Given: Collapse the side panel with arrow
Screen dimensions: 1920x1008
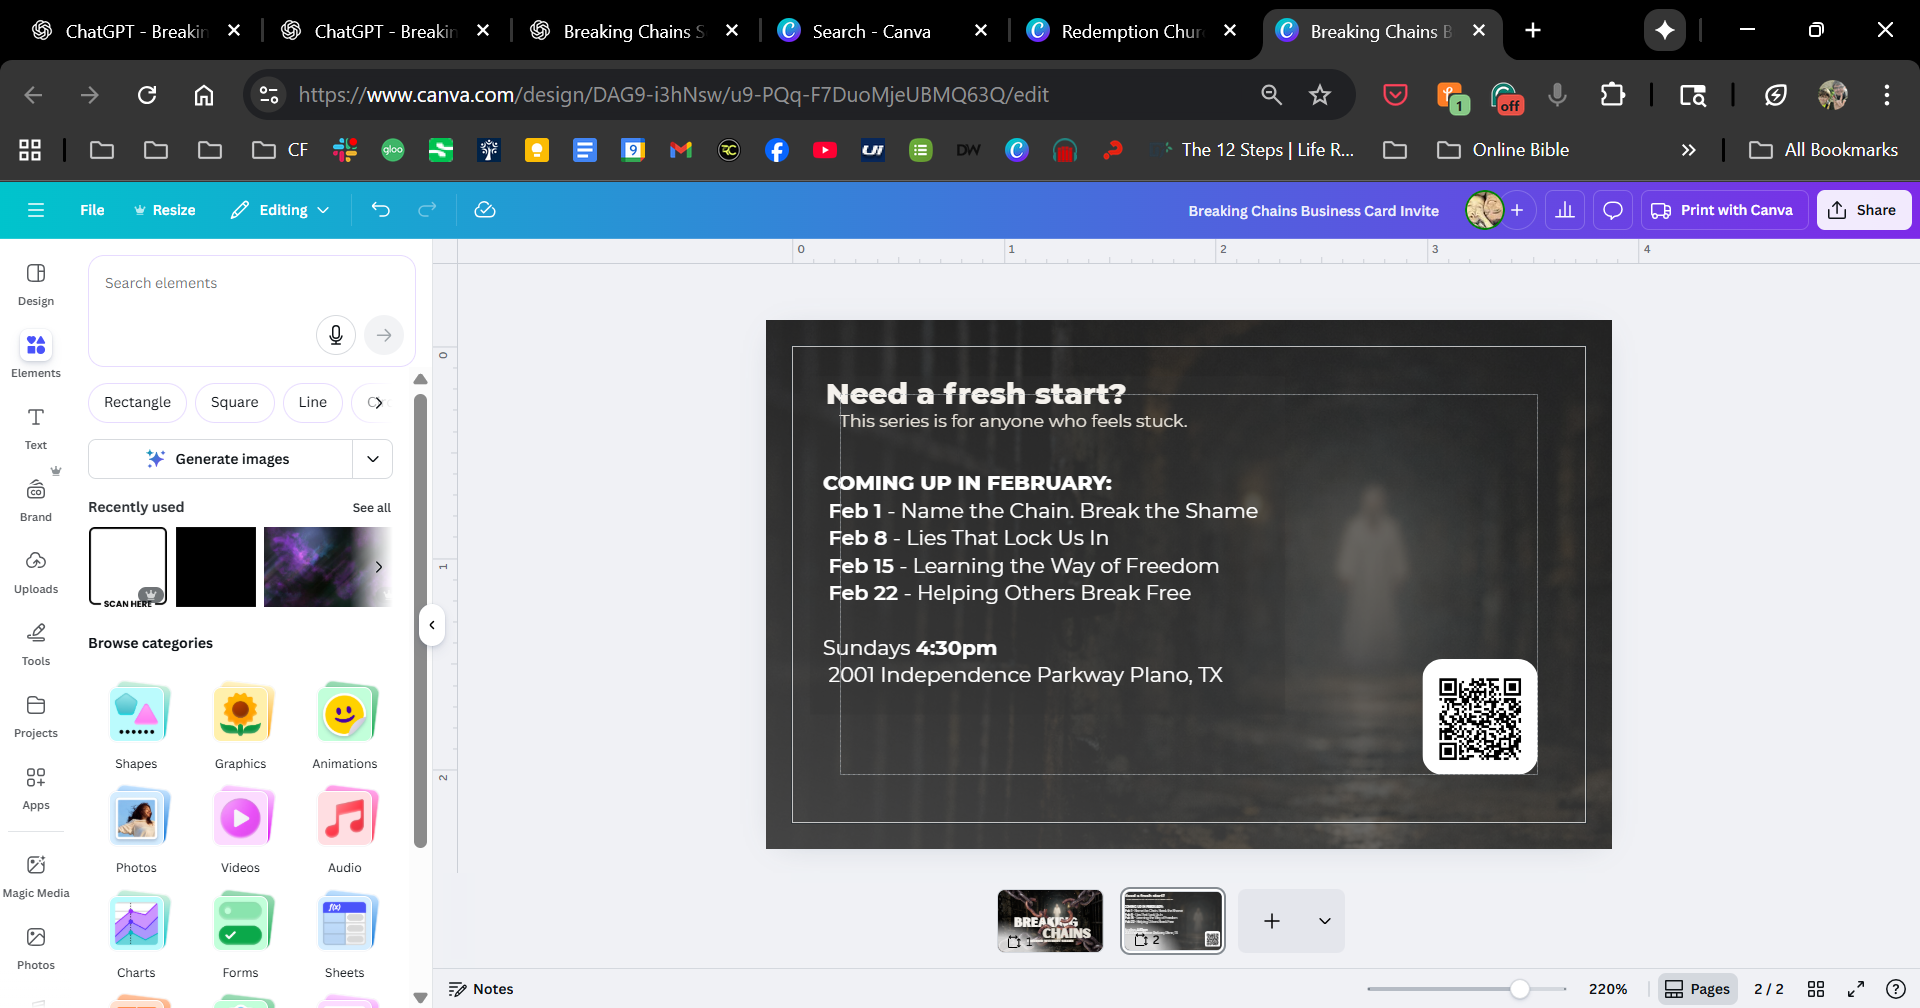Looking at the screenshot, I should pyautogui.click(x=432, y=625).
